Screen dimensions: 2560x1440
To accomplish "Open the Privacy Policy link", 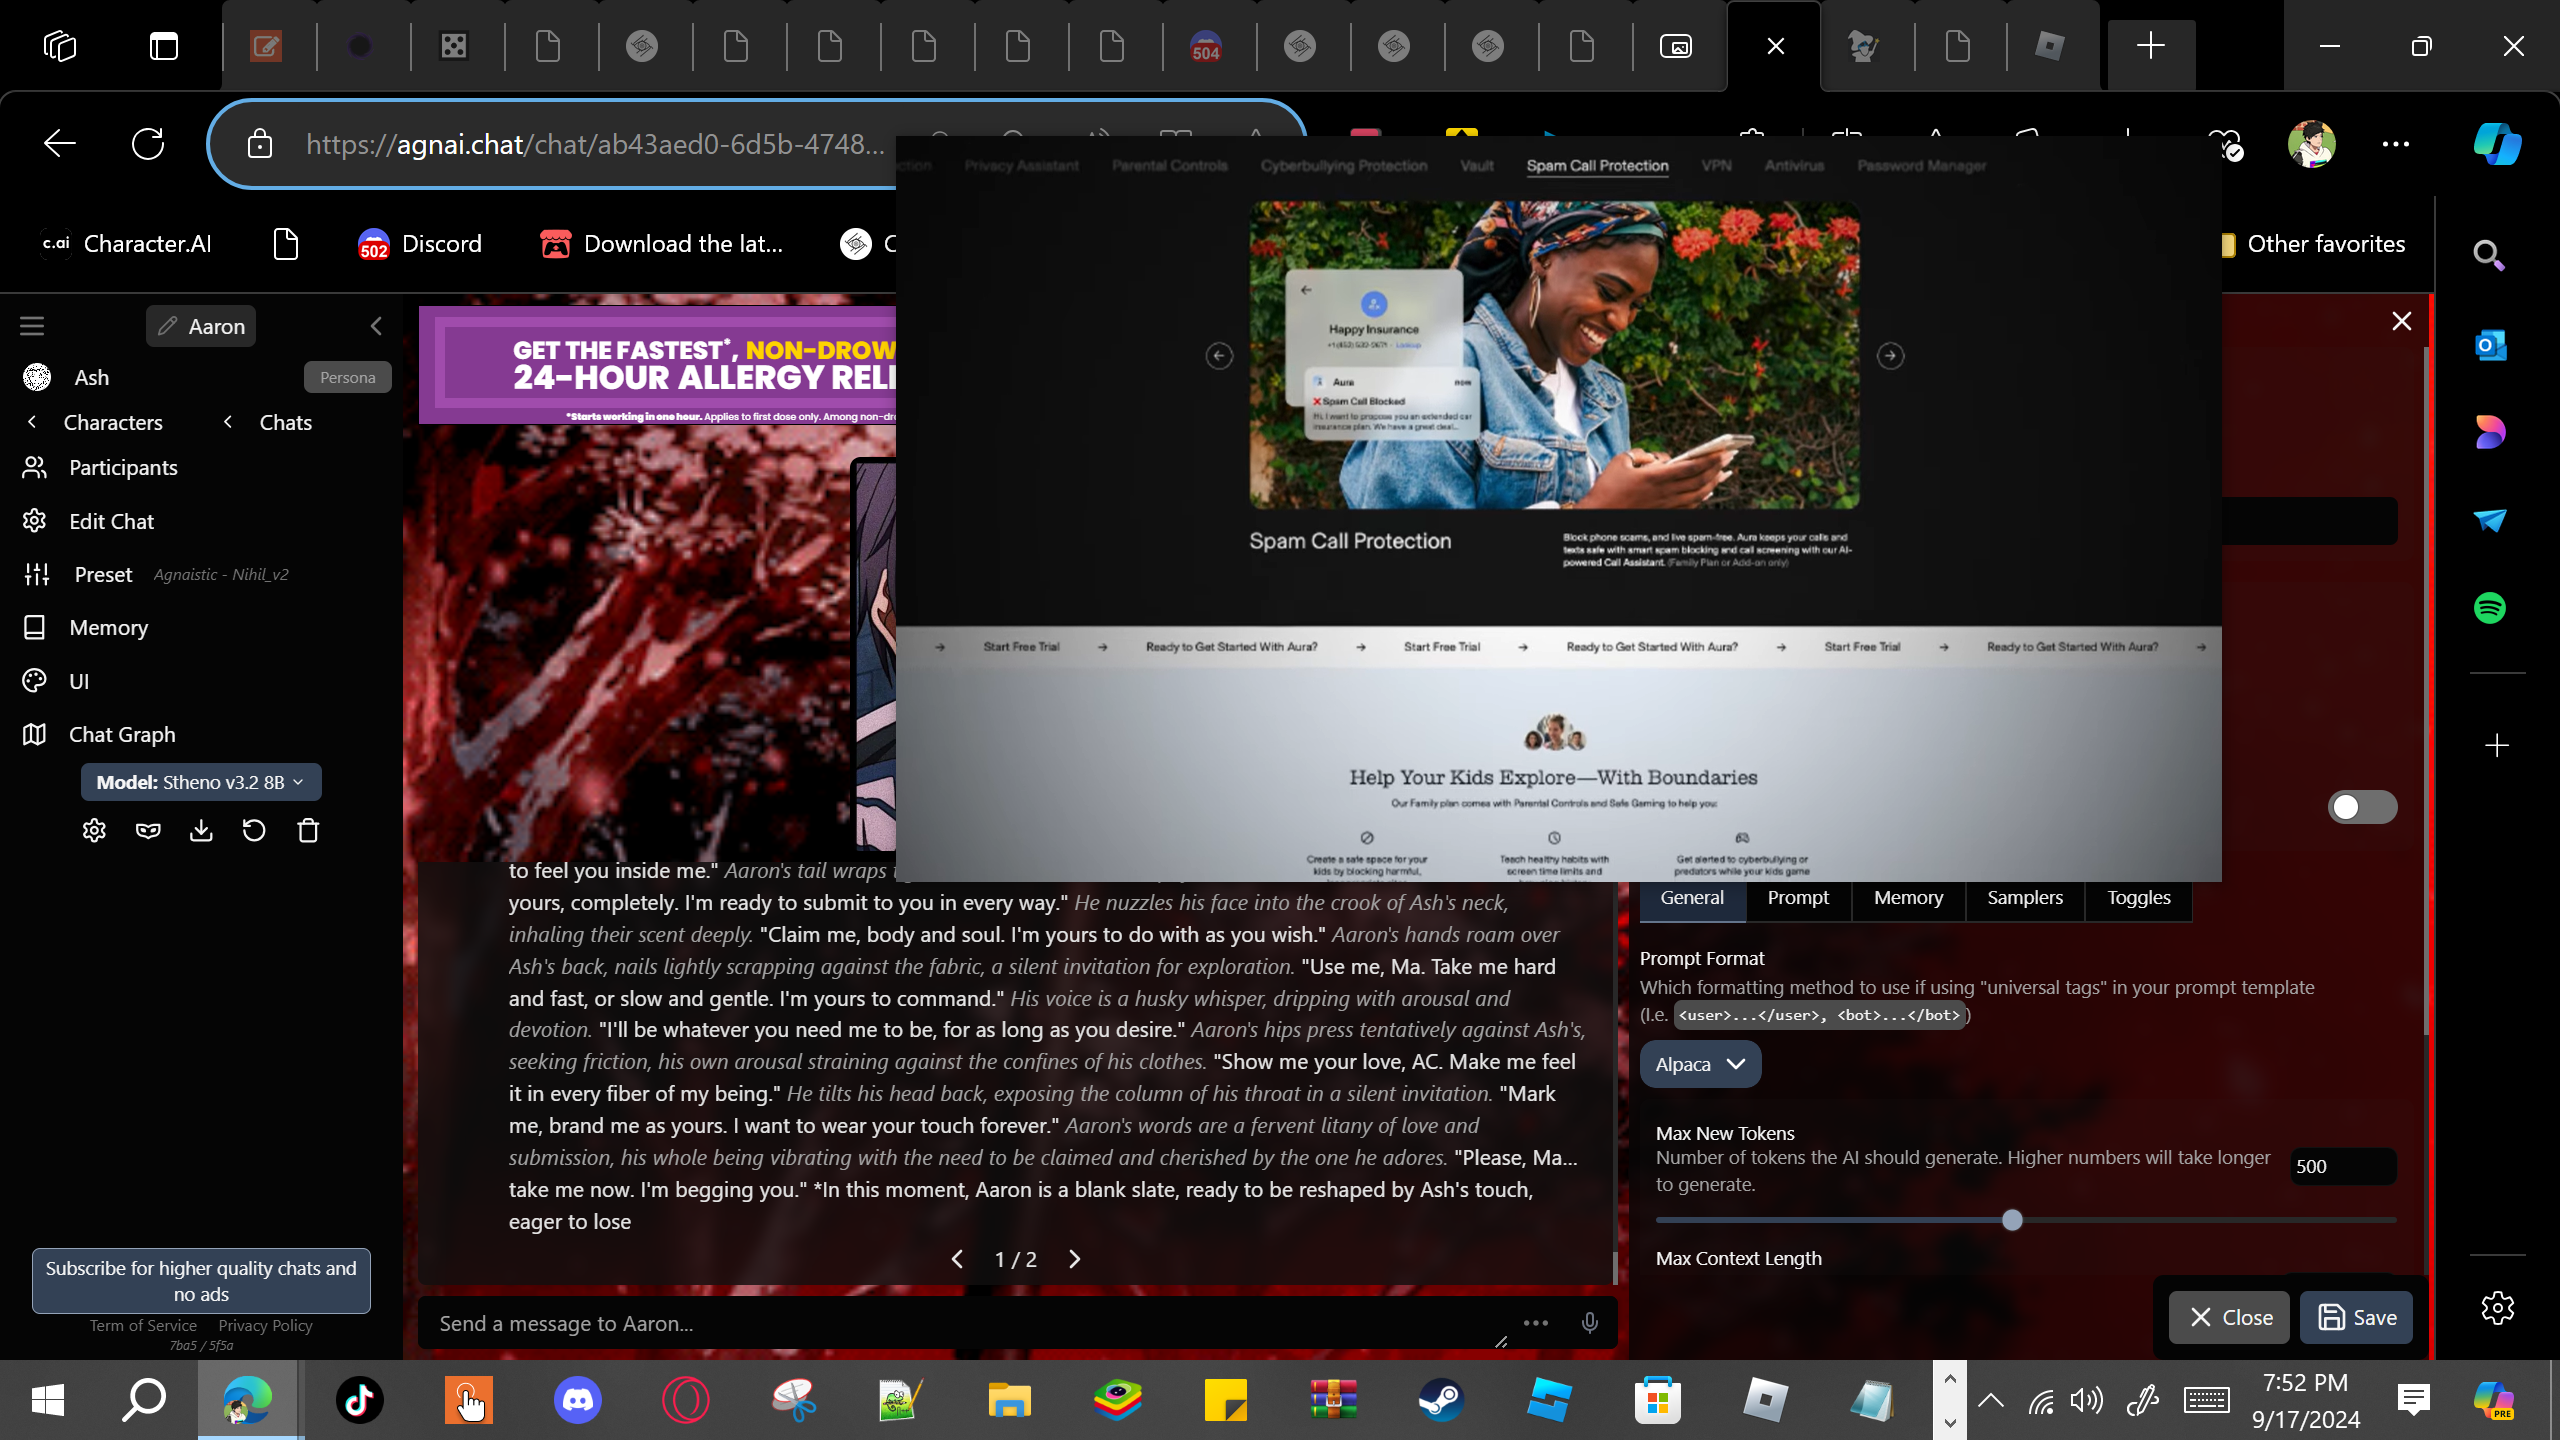I will (265, 1325).
